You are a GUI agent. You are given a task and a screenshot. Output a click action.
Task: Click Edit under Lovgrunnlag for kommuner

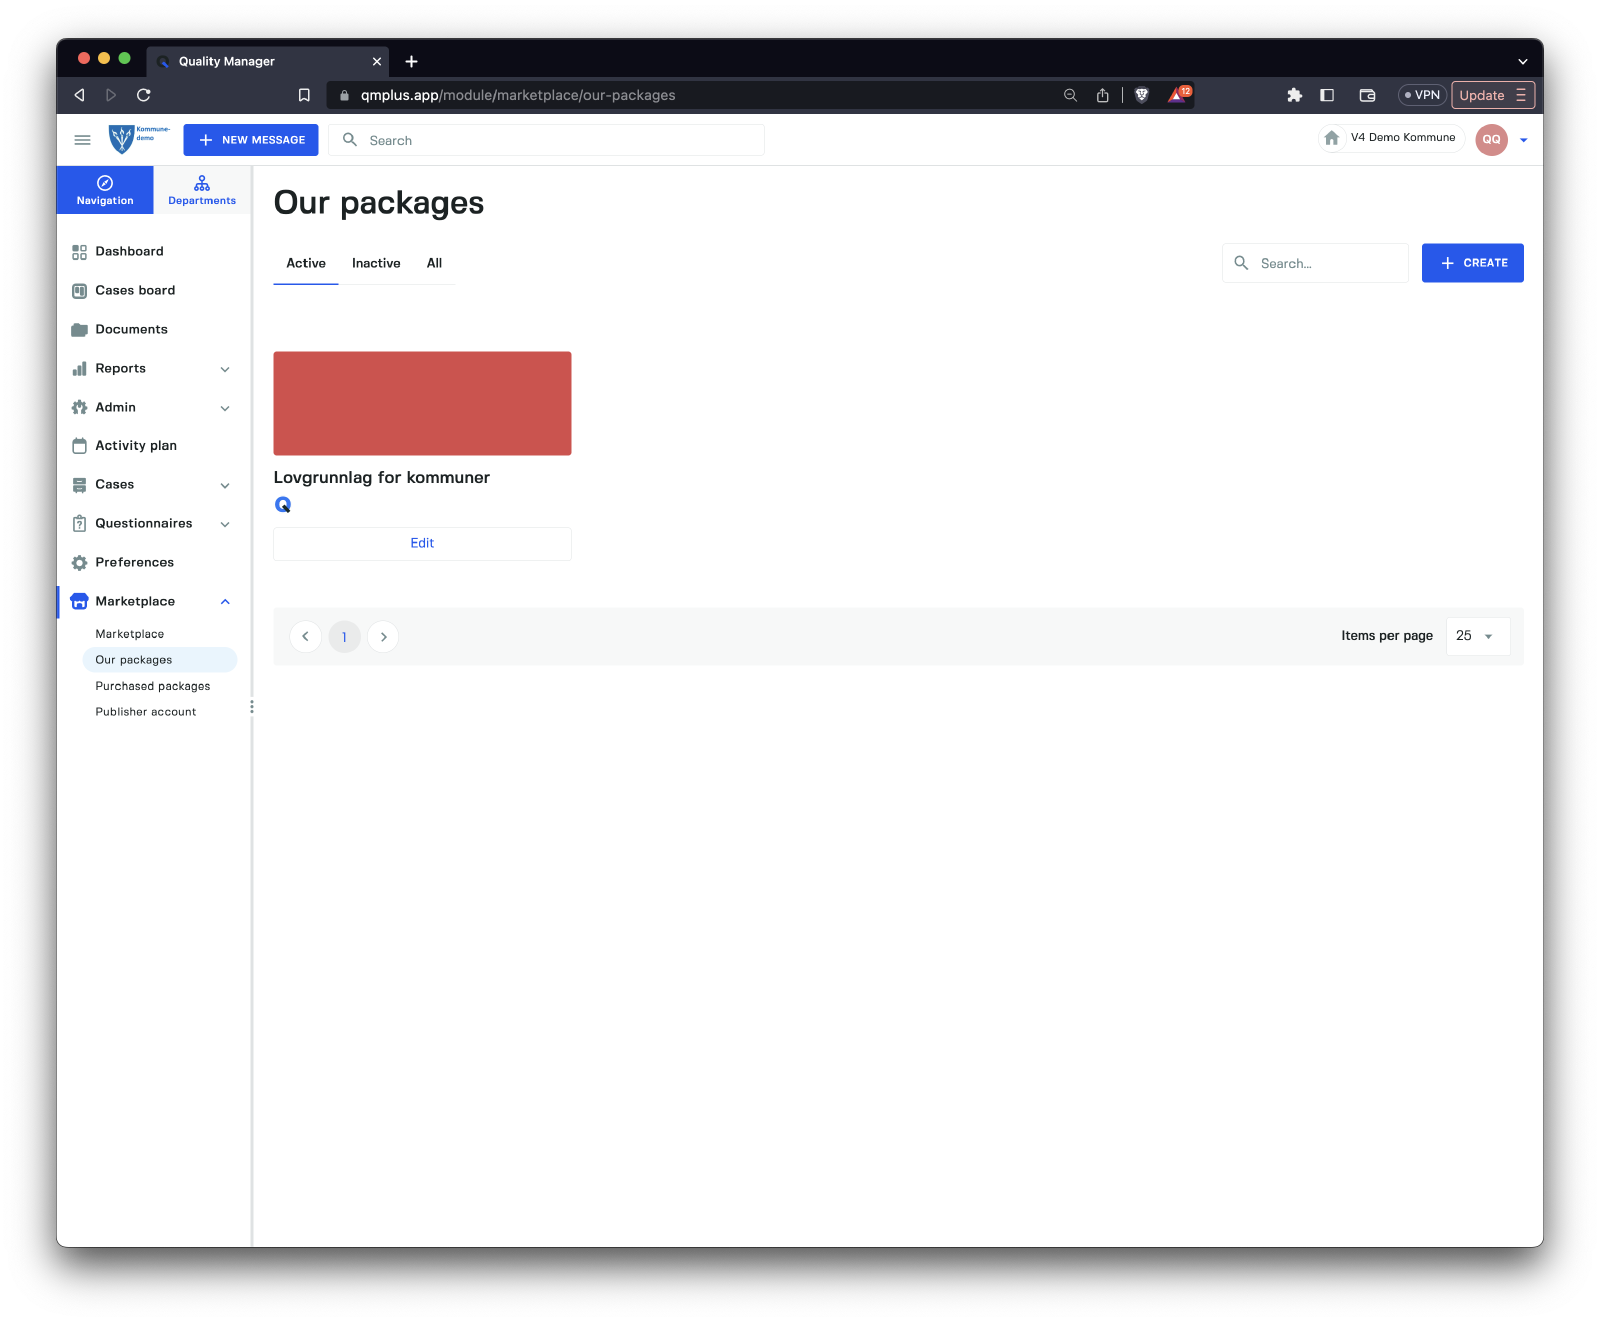click(x=422, y=543)
